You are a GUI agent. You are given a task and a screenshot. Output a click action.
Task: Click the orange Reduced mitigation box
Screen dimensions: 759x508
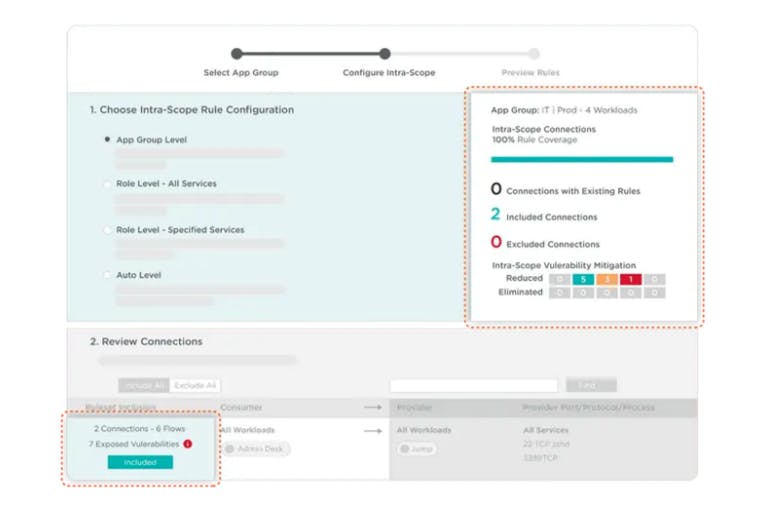point(607,279)
